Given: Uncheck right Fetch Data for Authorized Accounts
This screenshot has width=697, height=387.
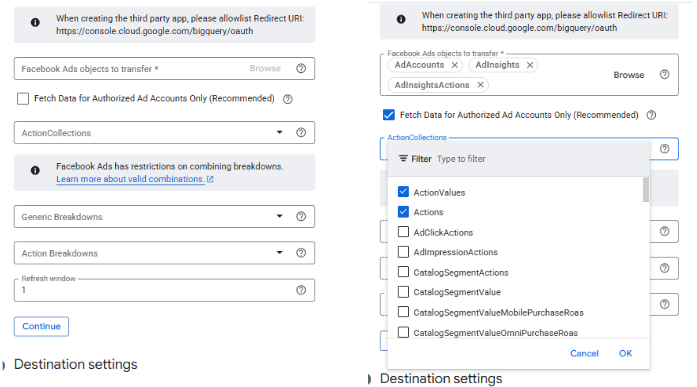Looking at the screenshot, I should point(389,115).
